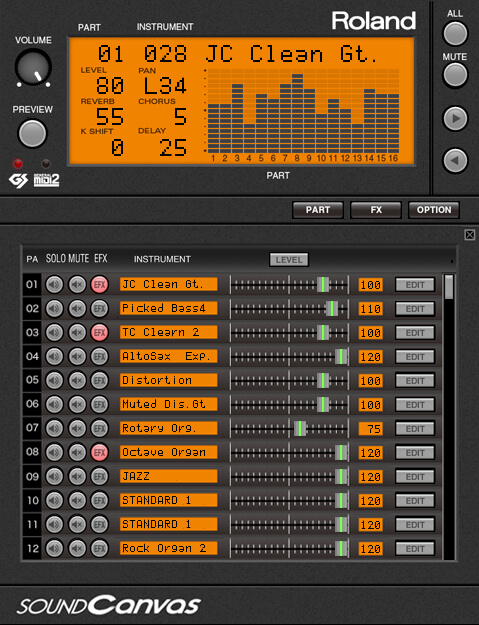Click the round PREVIEW button
This screenshot has height=625, width=479.
(x=32, y=133)
